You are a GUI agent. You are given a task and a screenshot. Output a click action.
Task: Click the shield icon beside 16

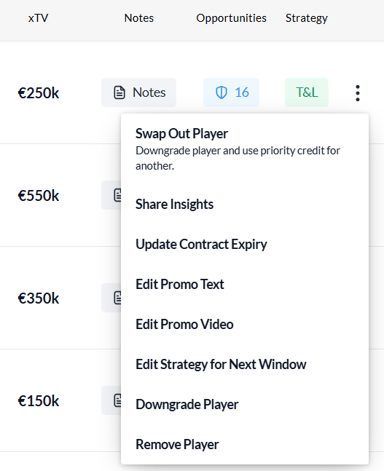coord(221,93)
